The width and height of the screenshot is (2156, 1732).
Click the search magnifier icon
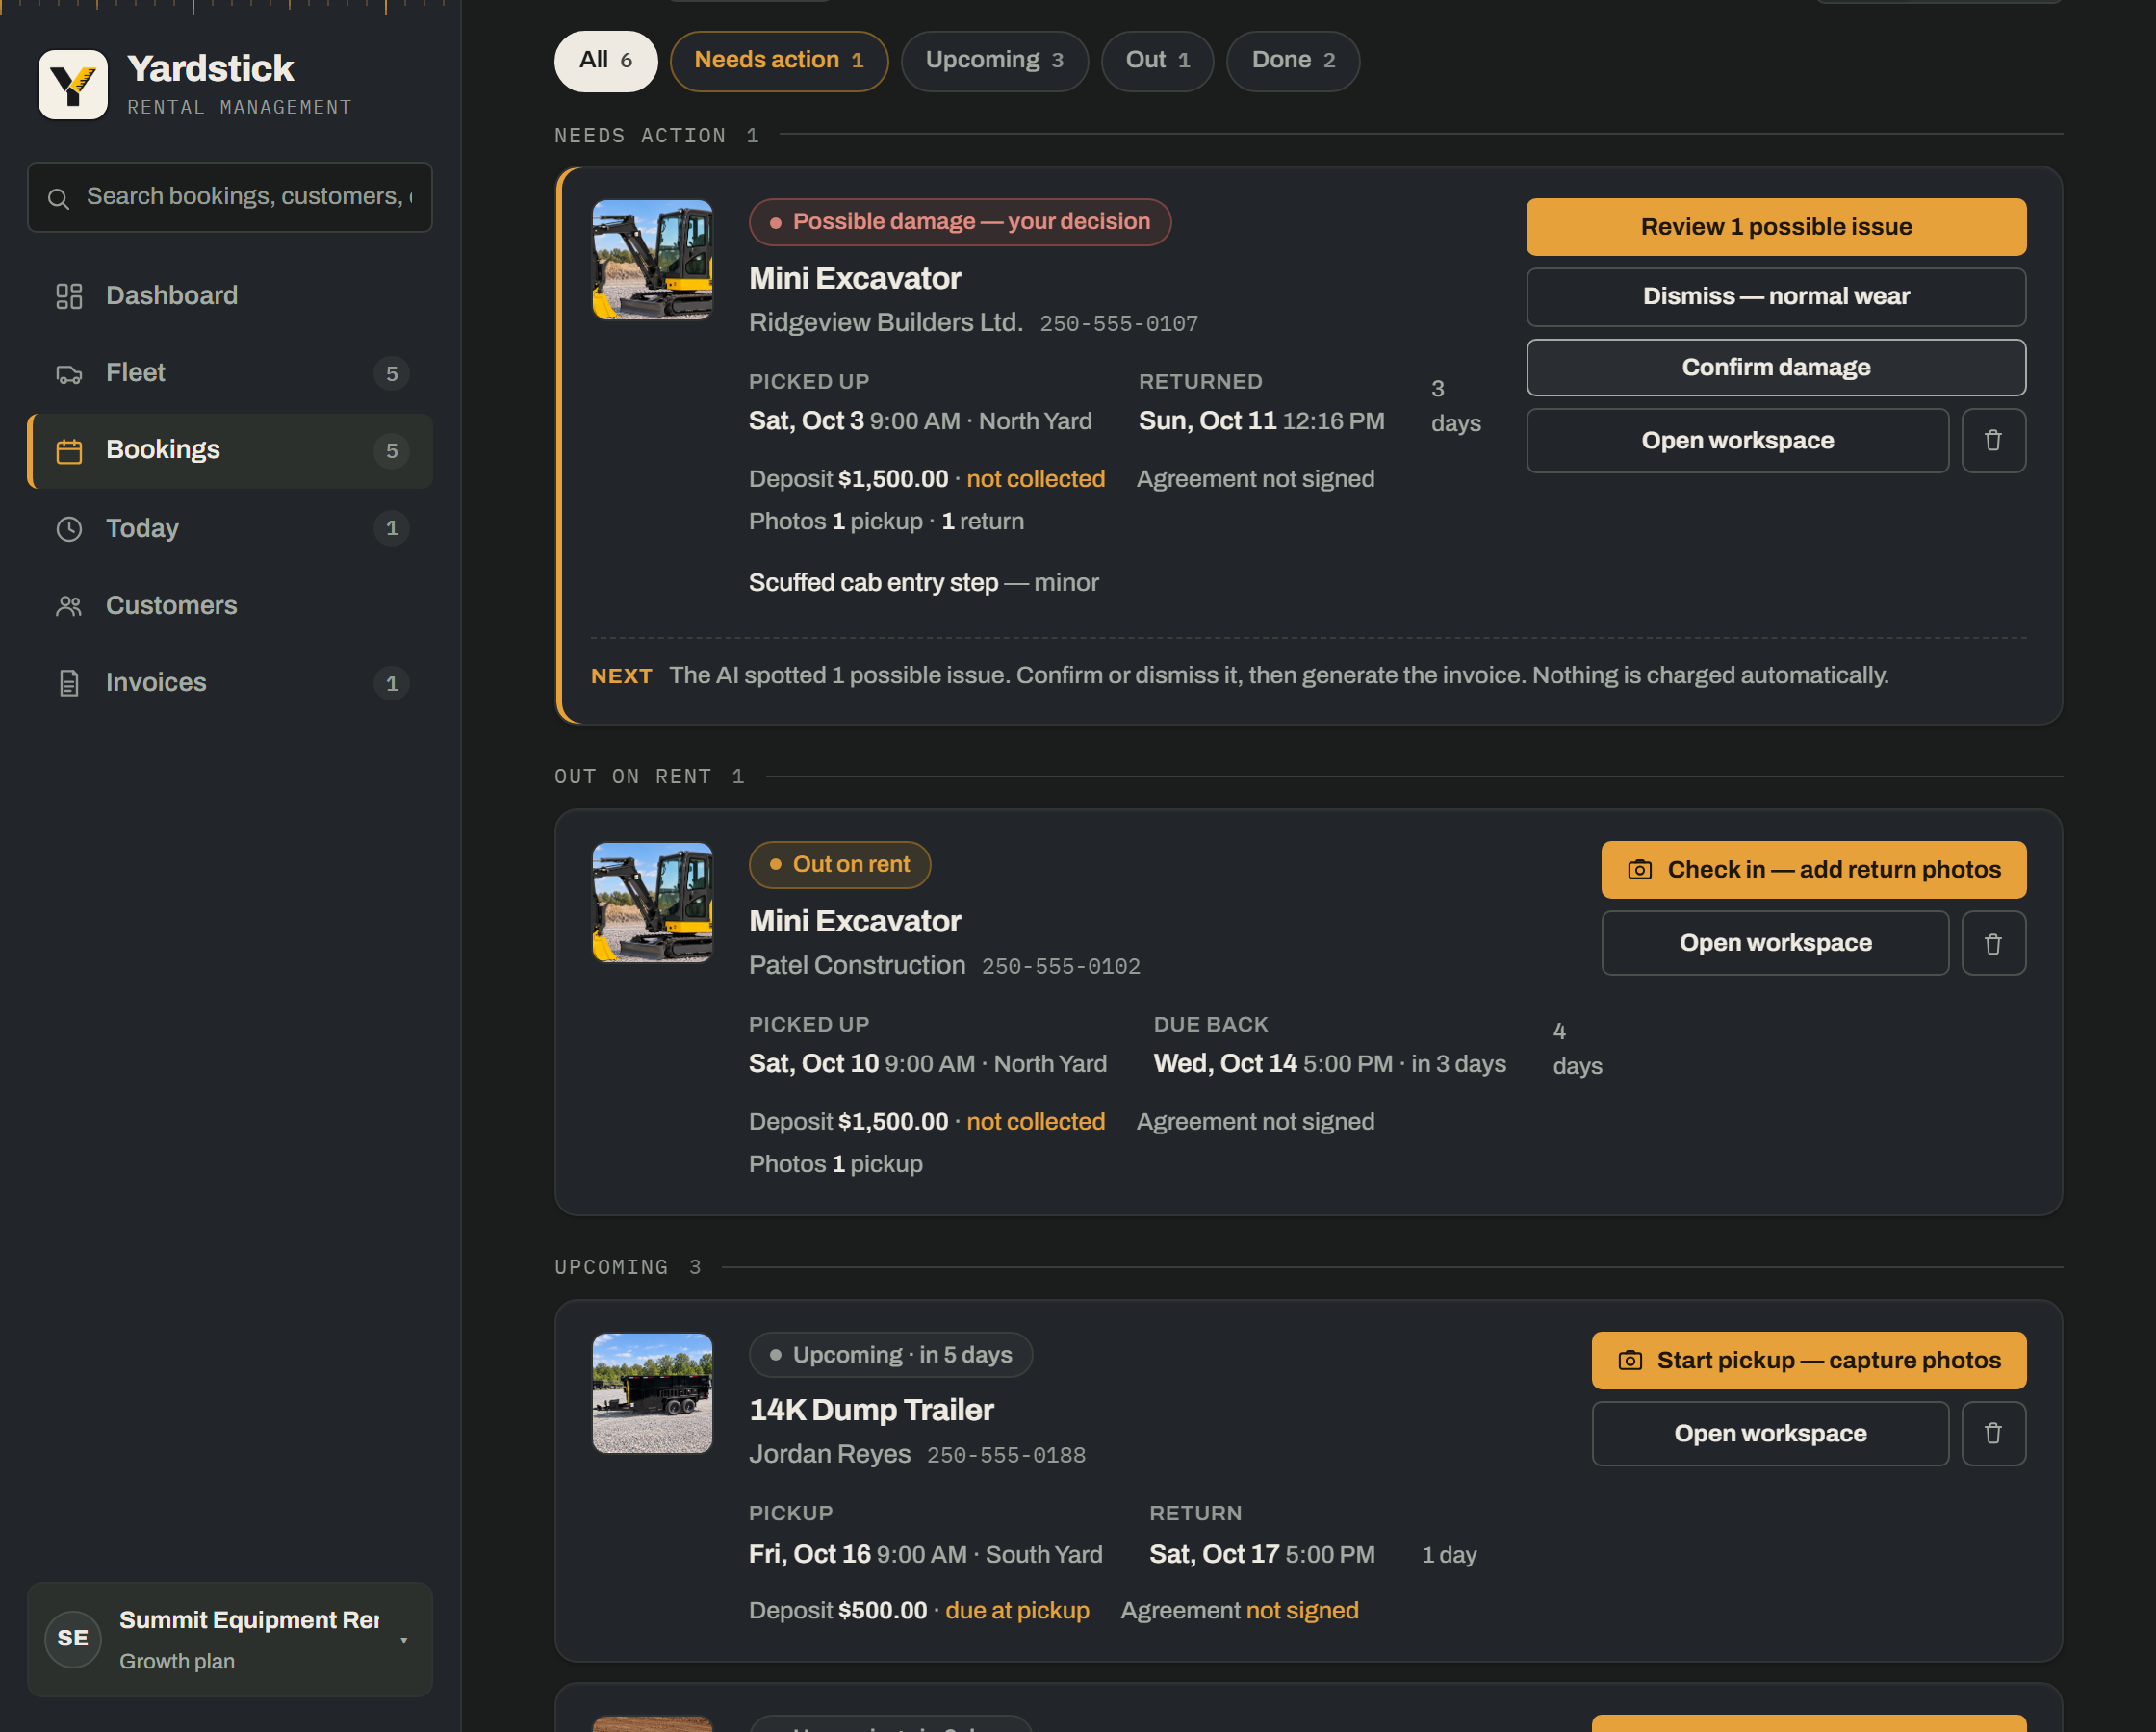click(x=59, y=198)
